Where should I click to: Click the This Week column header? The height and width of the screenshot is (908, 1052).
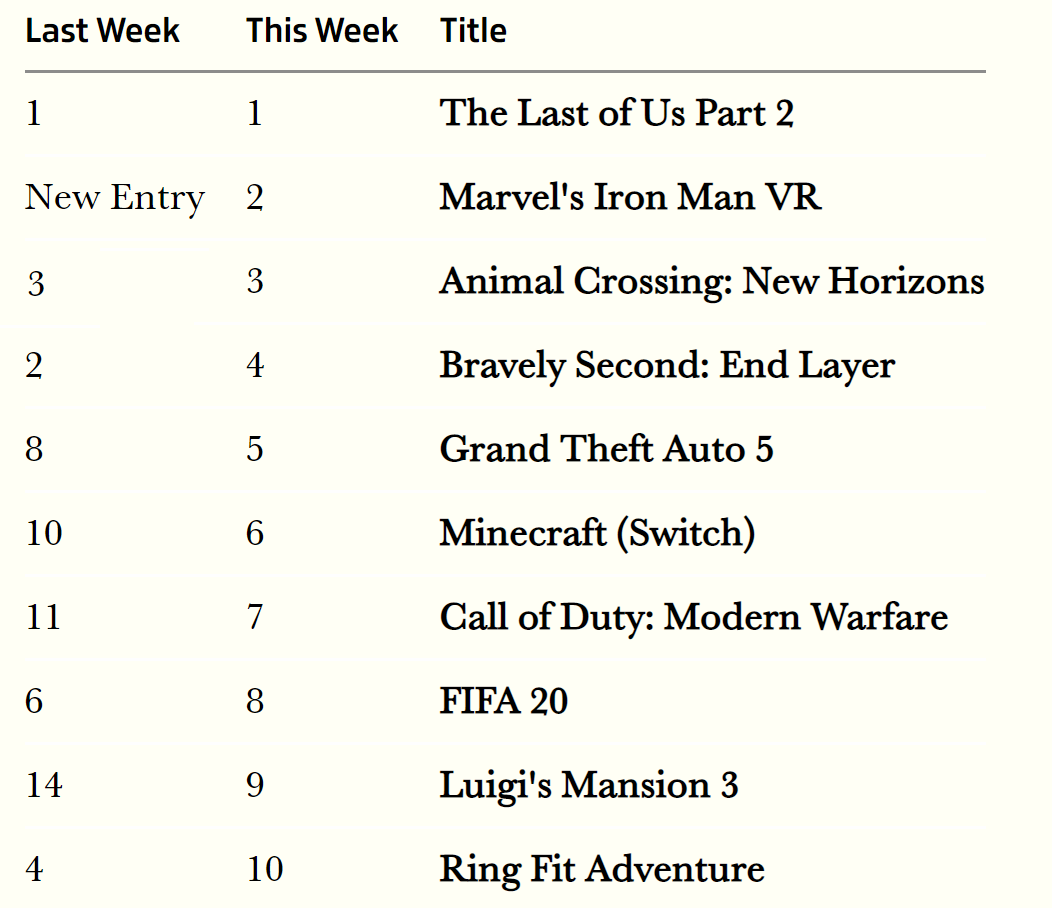tap(322, 31)
